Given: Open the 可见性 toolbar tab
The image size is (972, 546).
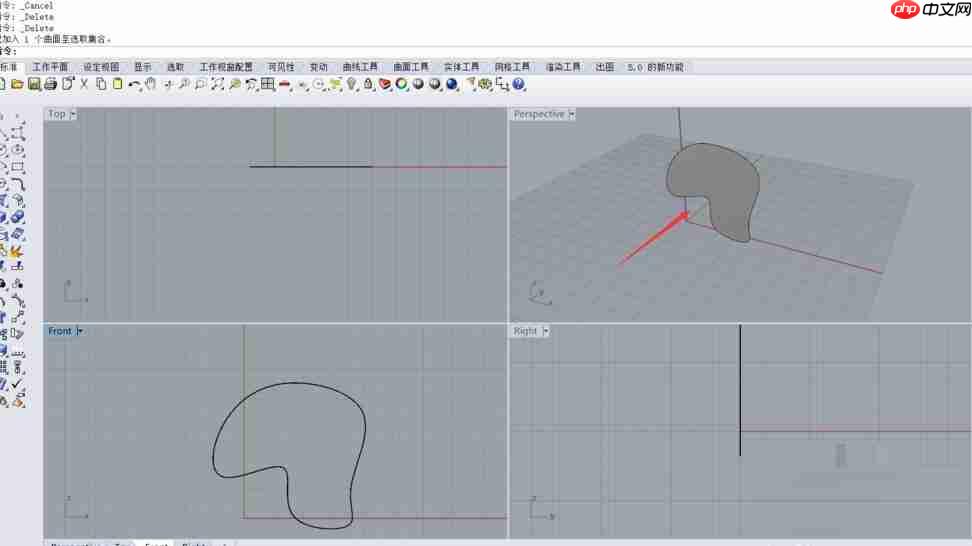Looking at the screenshot, I should (281, 67).
